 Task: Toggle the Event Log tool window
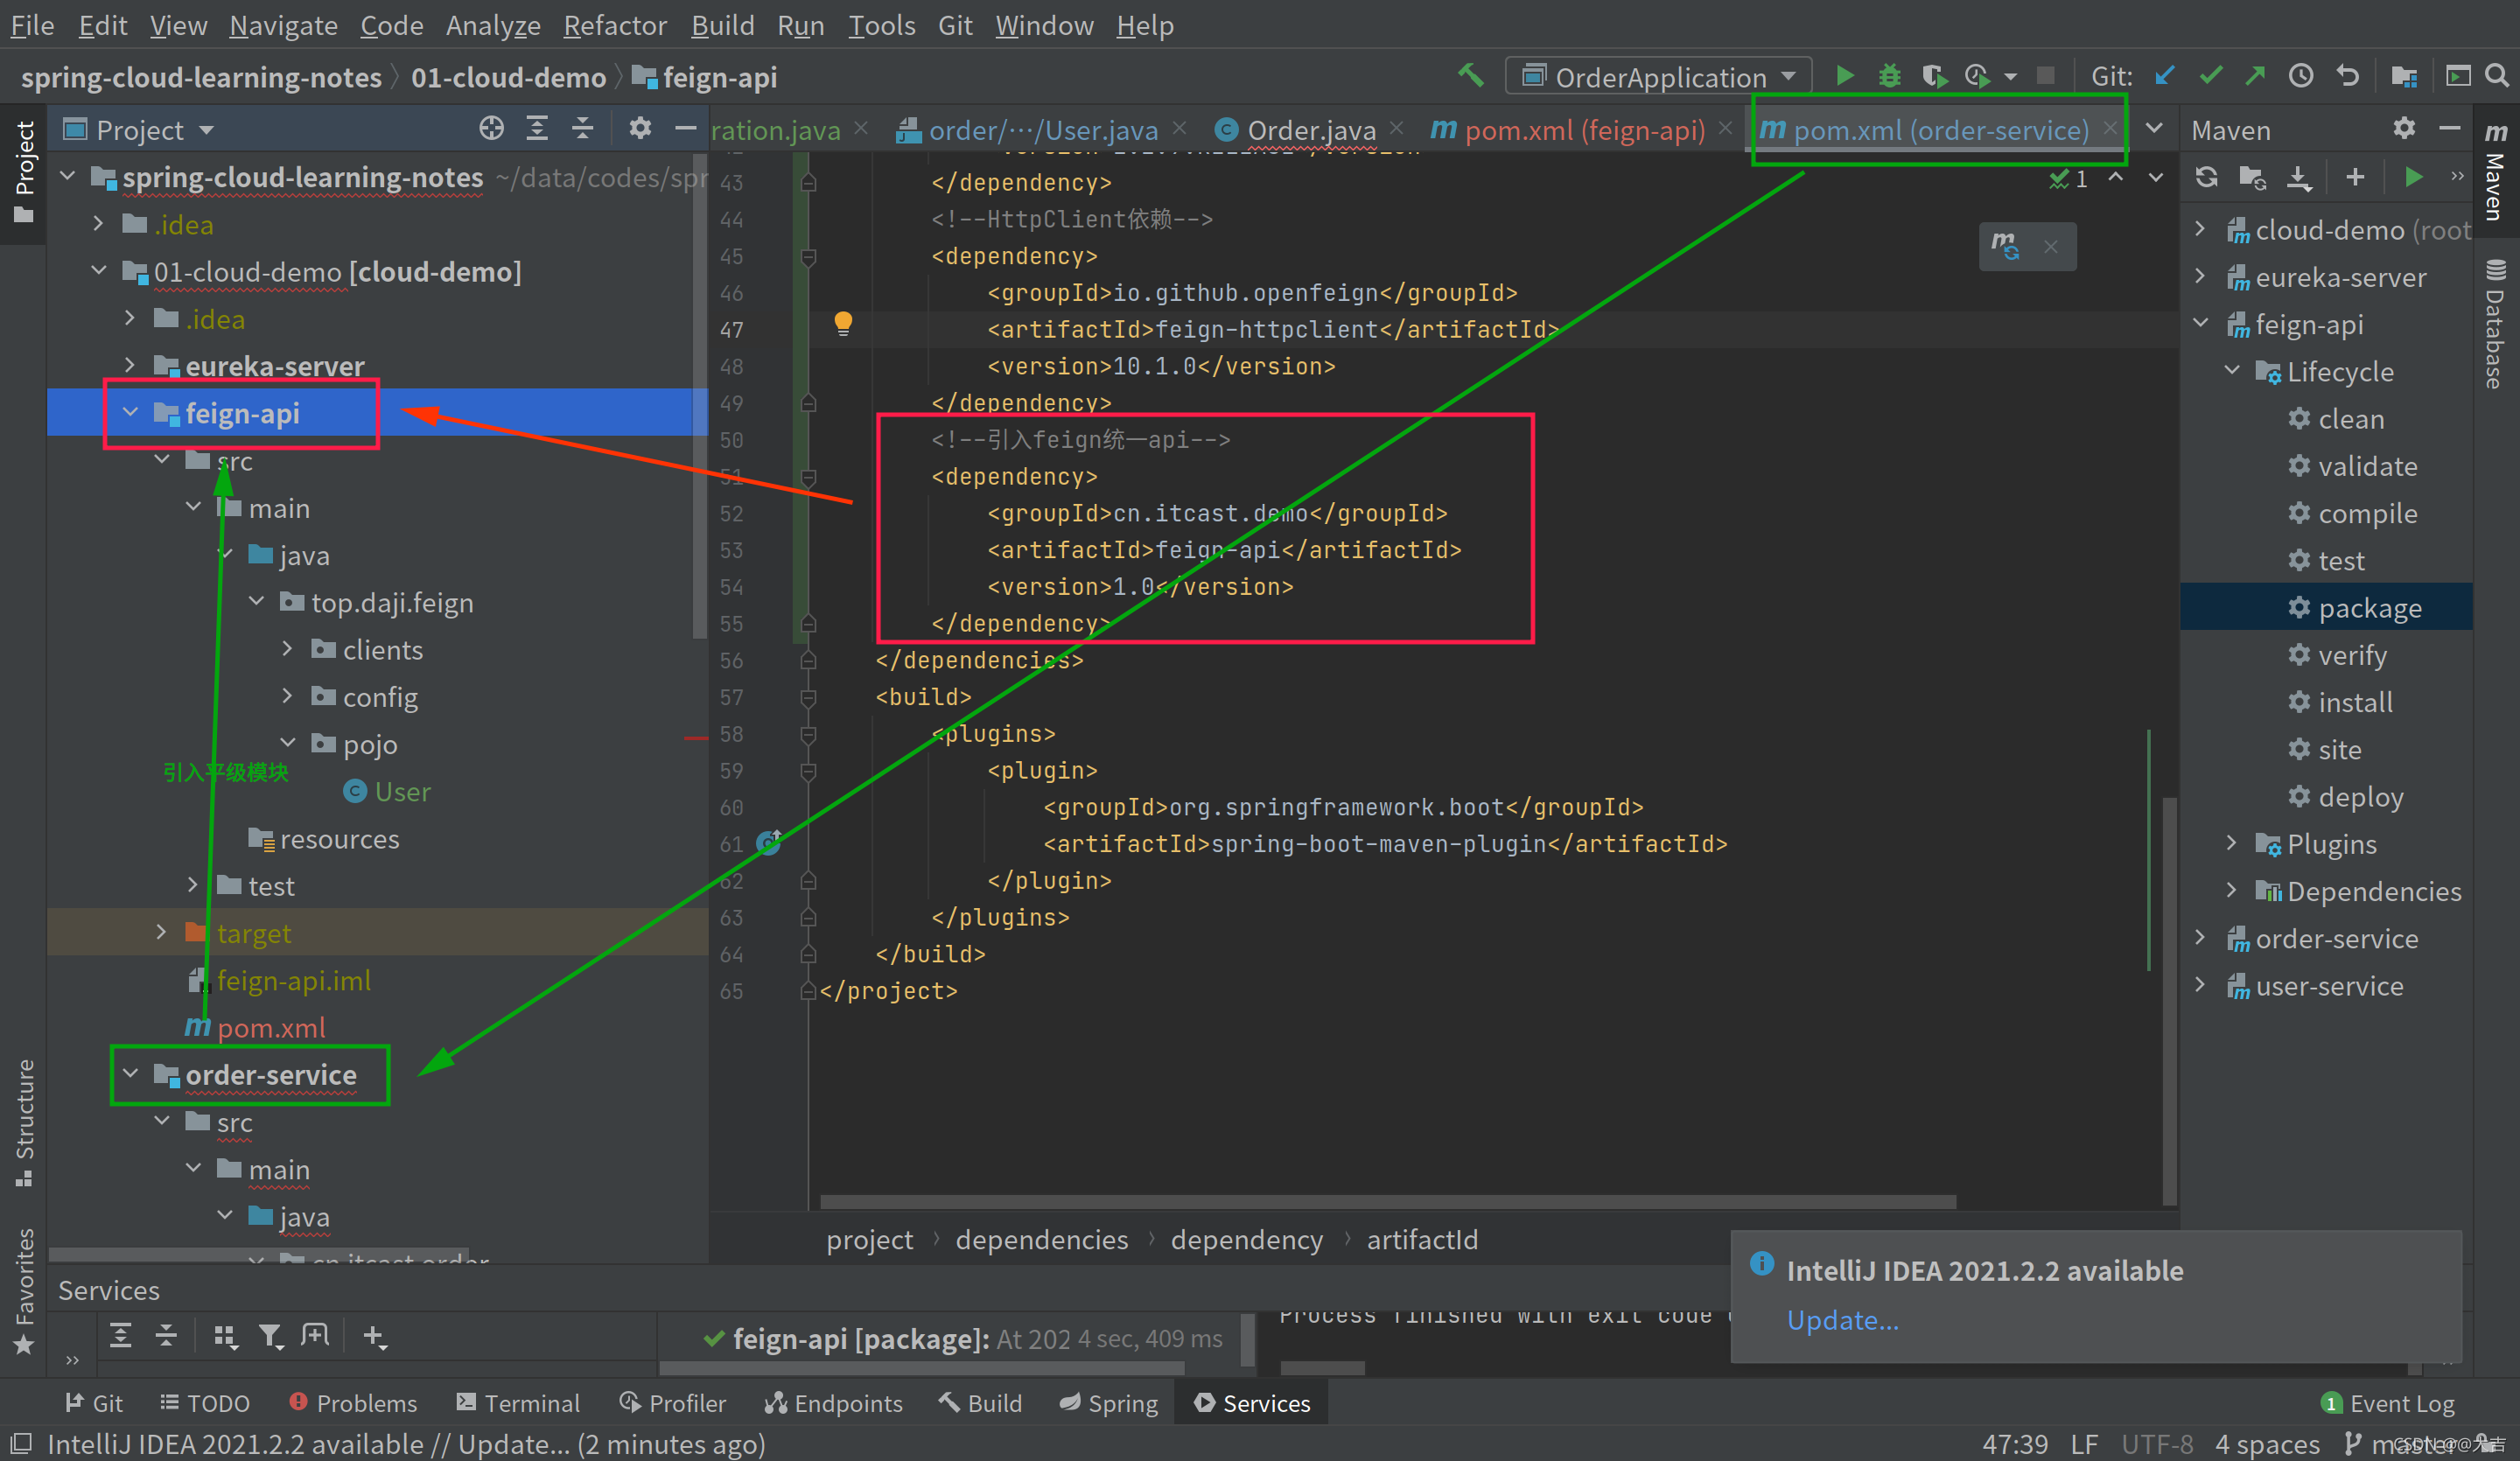(x=2388, y=1403)
